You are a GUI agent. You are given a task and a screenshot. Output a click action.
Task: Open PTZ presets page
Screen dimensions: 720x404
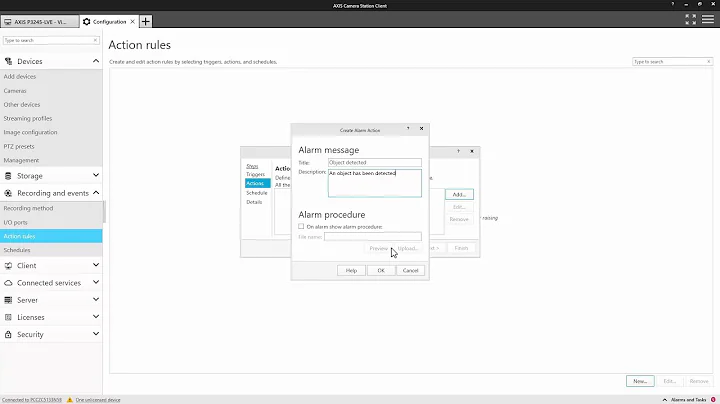(x=19, y=146)
